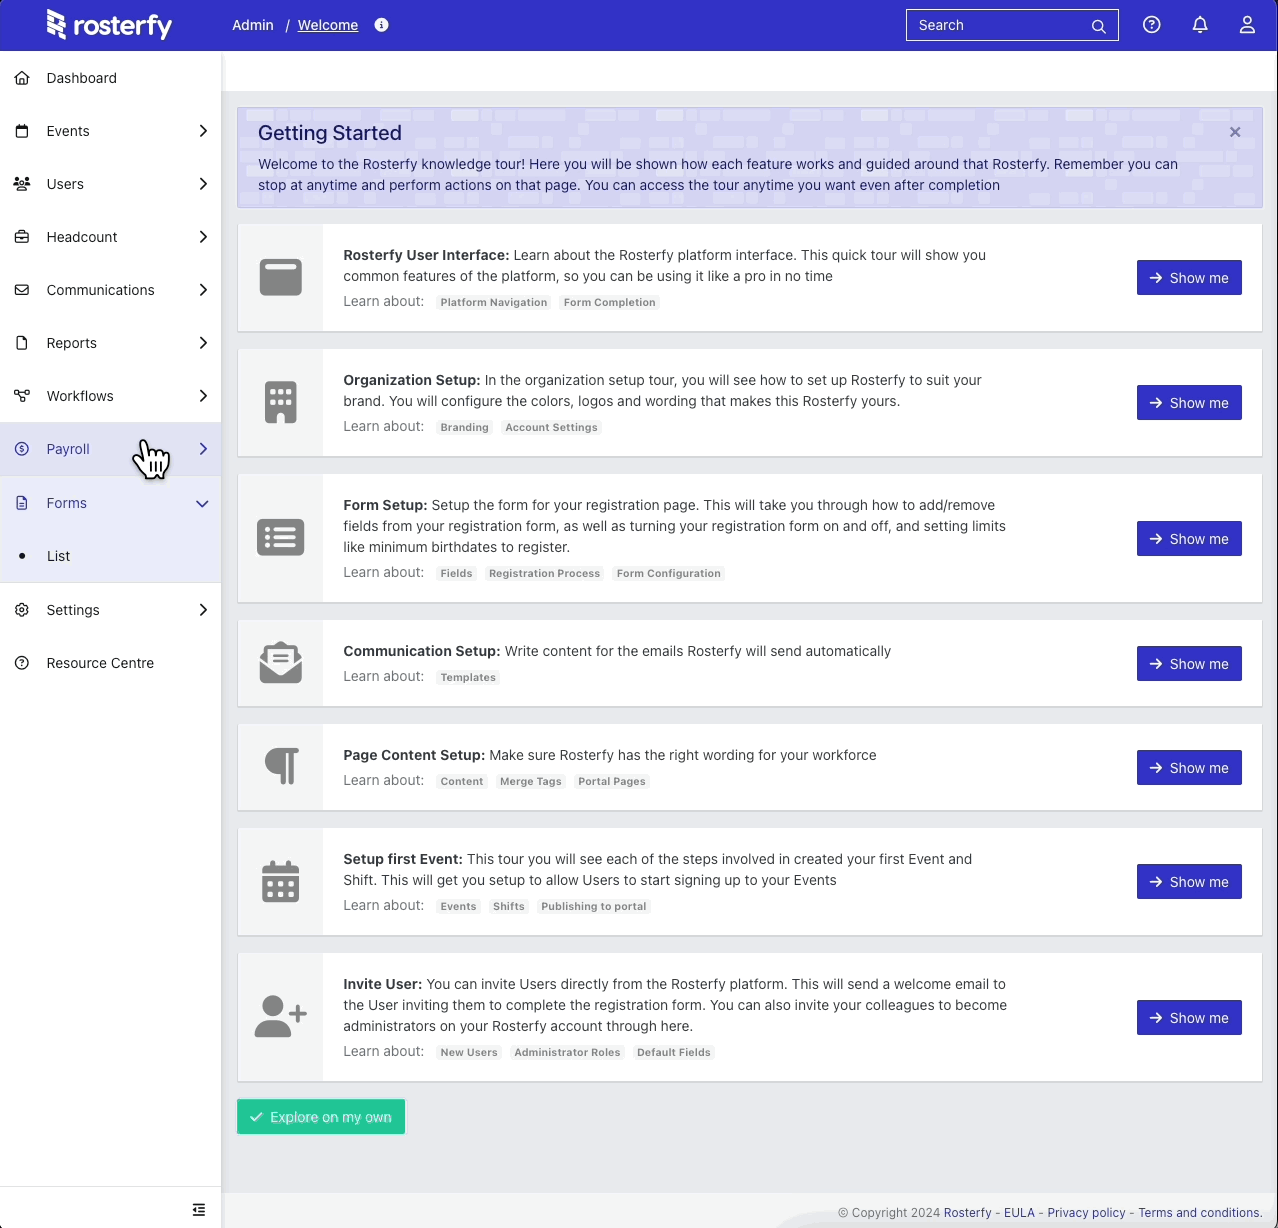Click the Merge Tags tag

click(531, 781)
